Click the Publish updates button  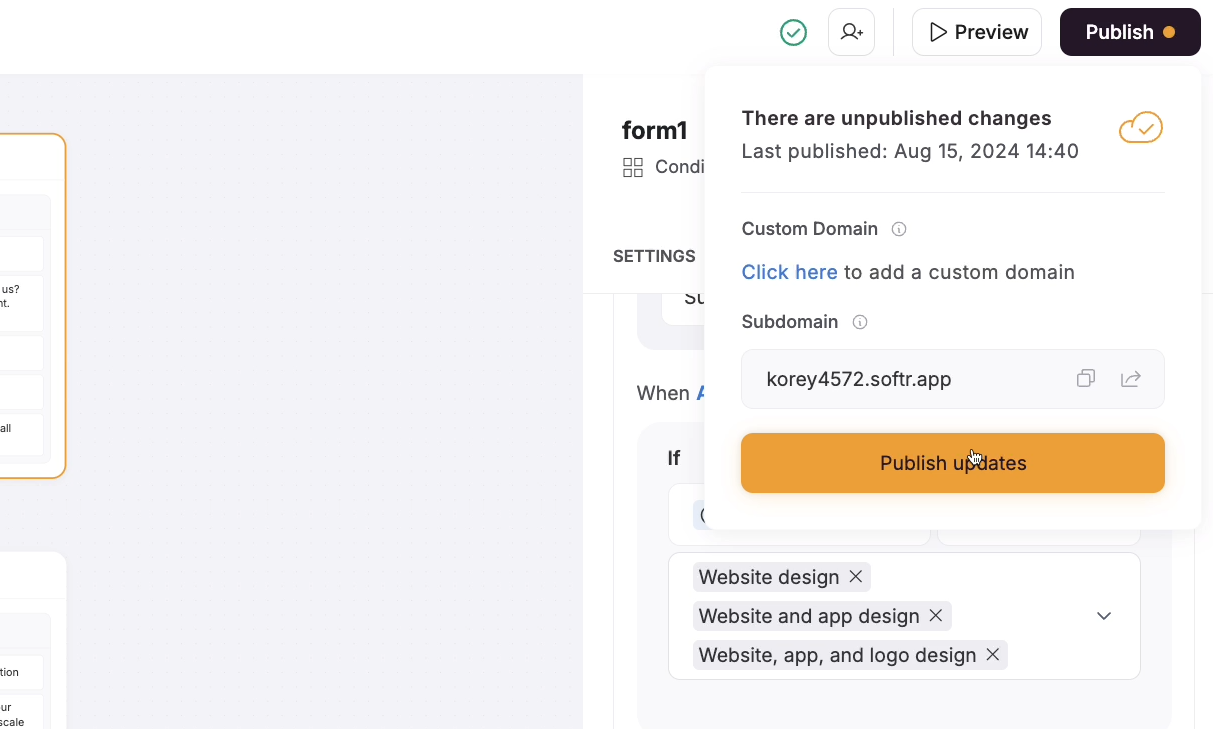tap(953, 463)
